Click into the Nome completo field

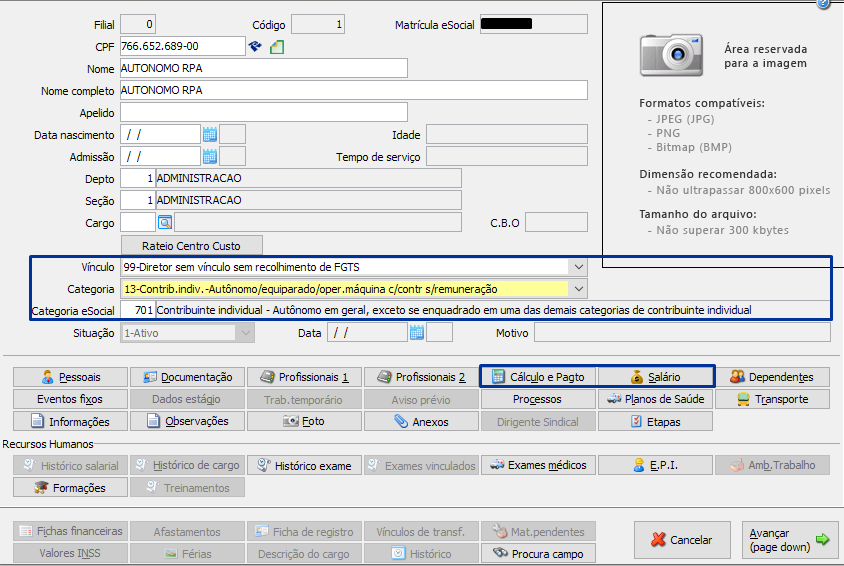354,90
